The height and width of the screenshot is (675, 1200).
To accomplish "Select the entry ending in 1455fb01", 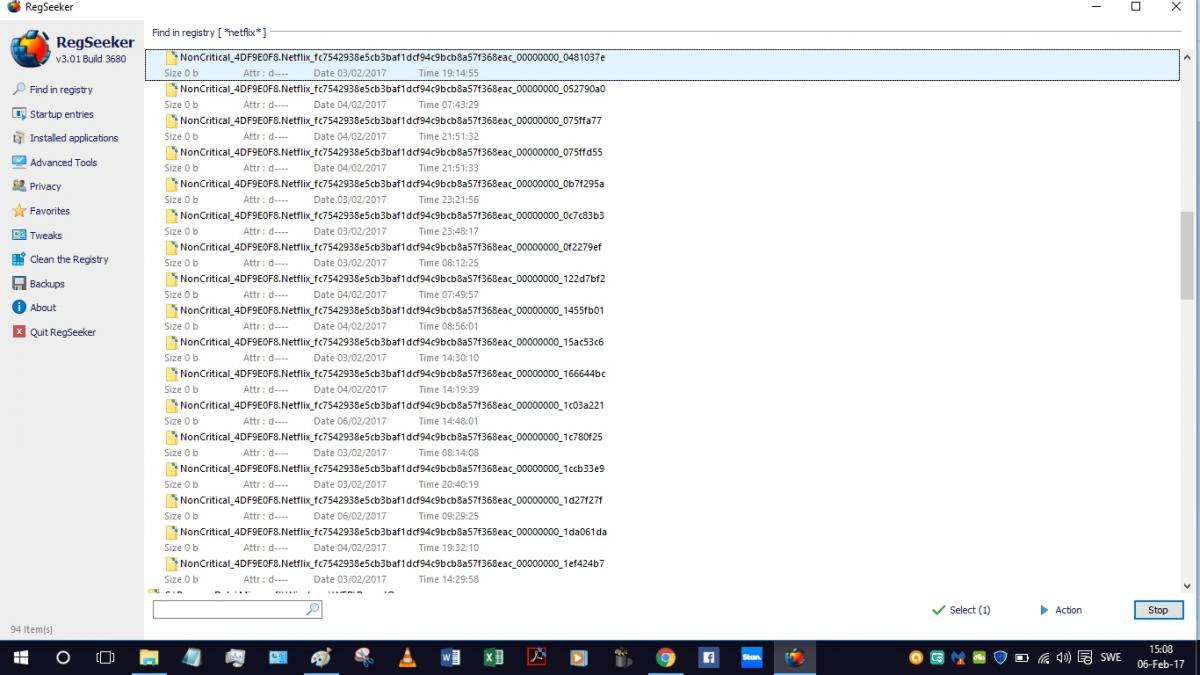I will click(663, 318).
